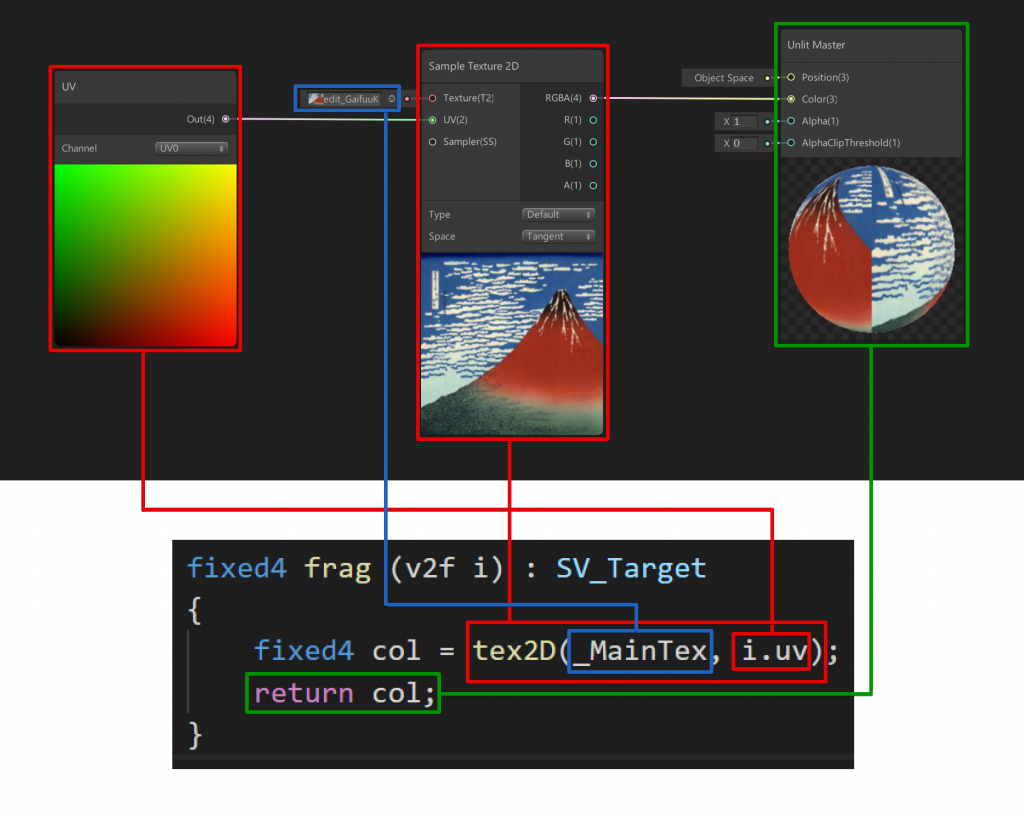Click the sphere preview in Unlit Master
Viewport: 1024px width, 814px height.
pos(870,250)
